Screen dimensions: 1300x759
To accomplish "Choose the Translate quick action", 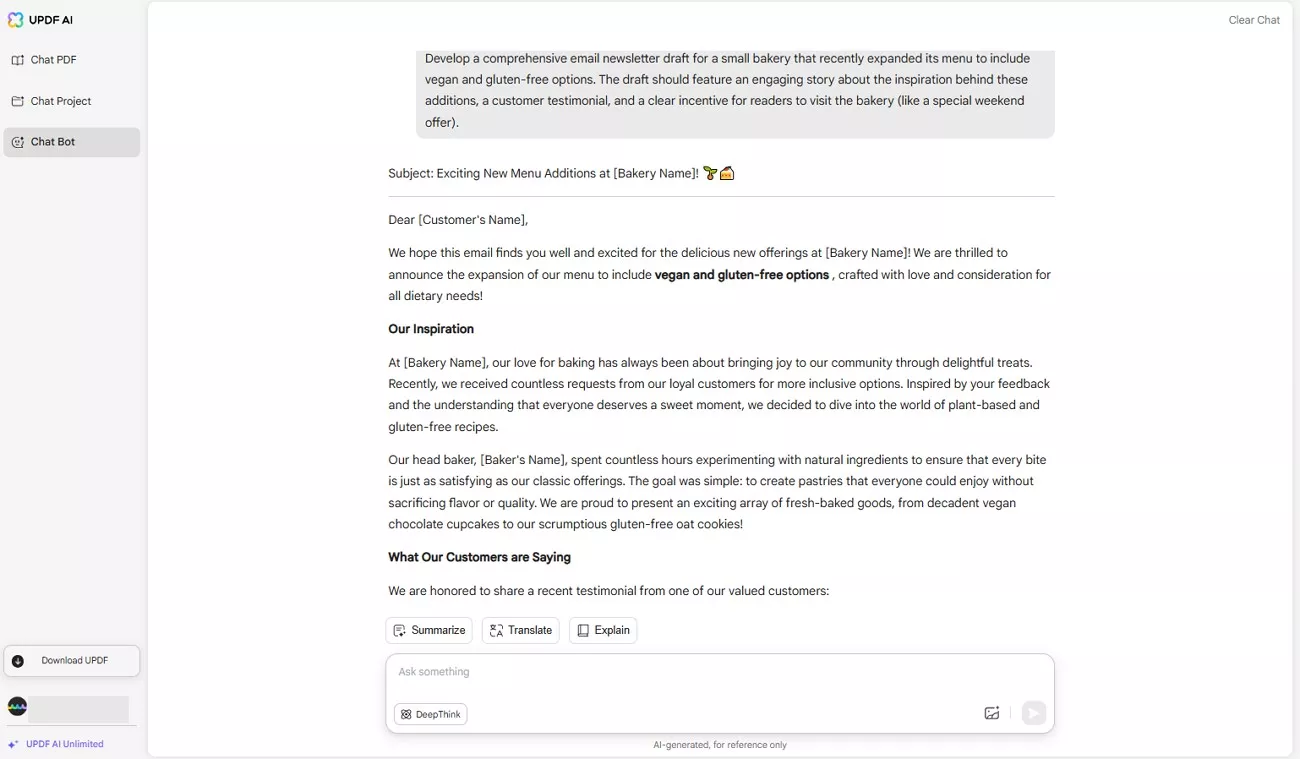I will (520, 630).
